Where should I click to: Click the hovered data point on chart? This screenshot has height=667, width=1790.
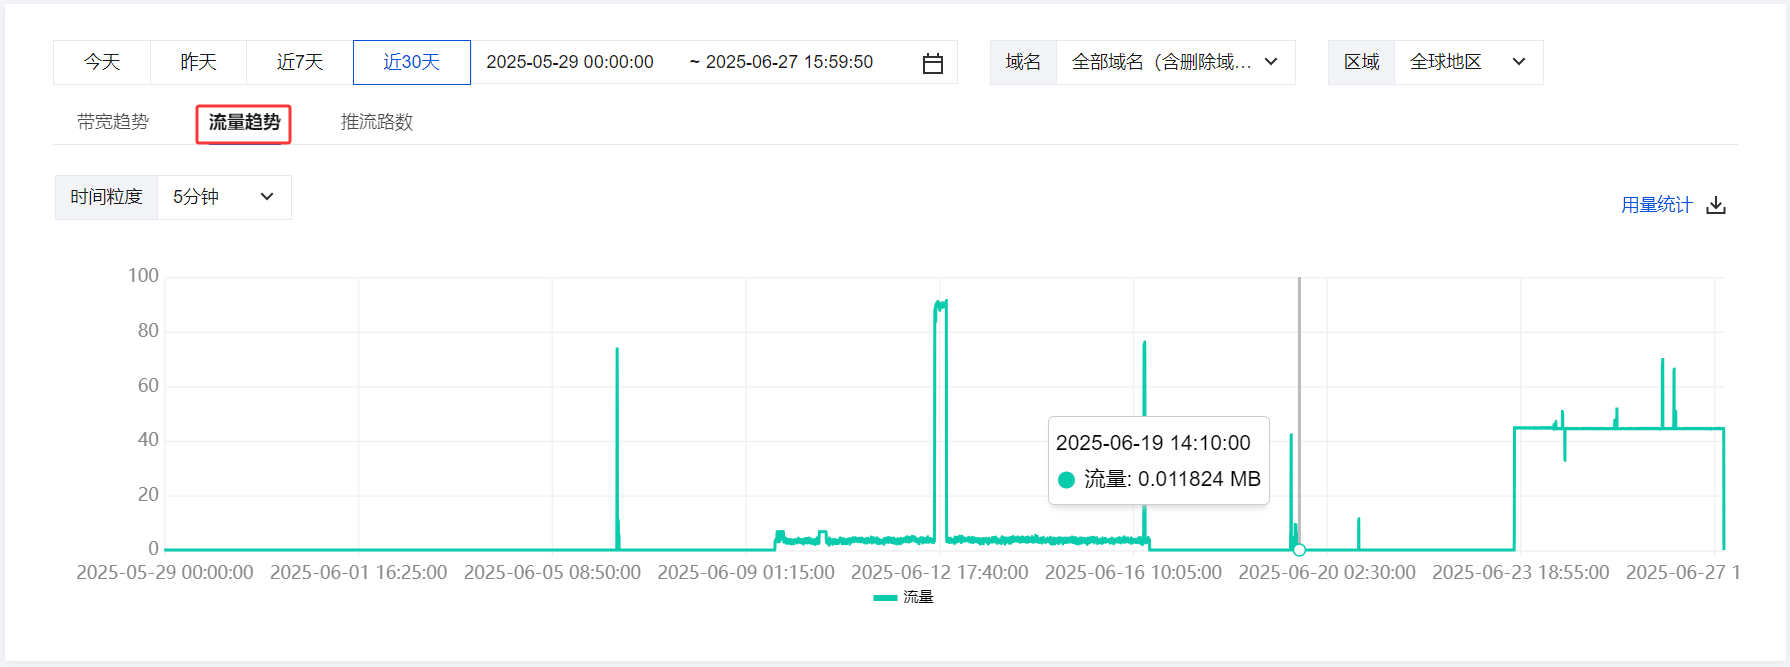(1299, 550)
